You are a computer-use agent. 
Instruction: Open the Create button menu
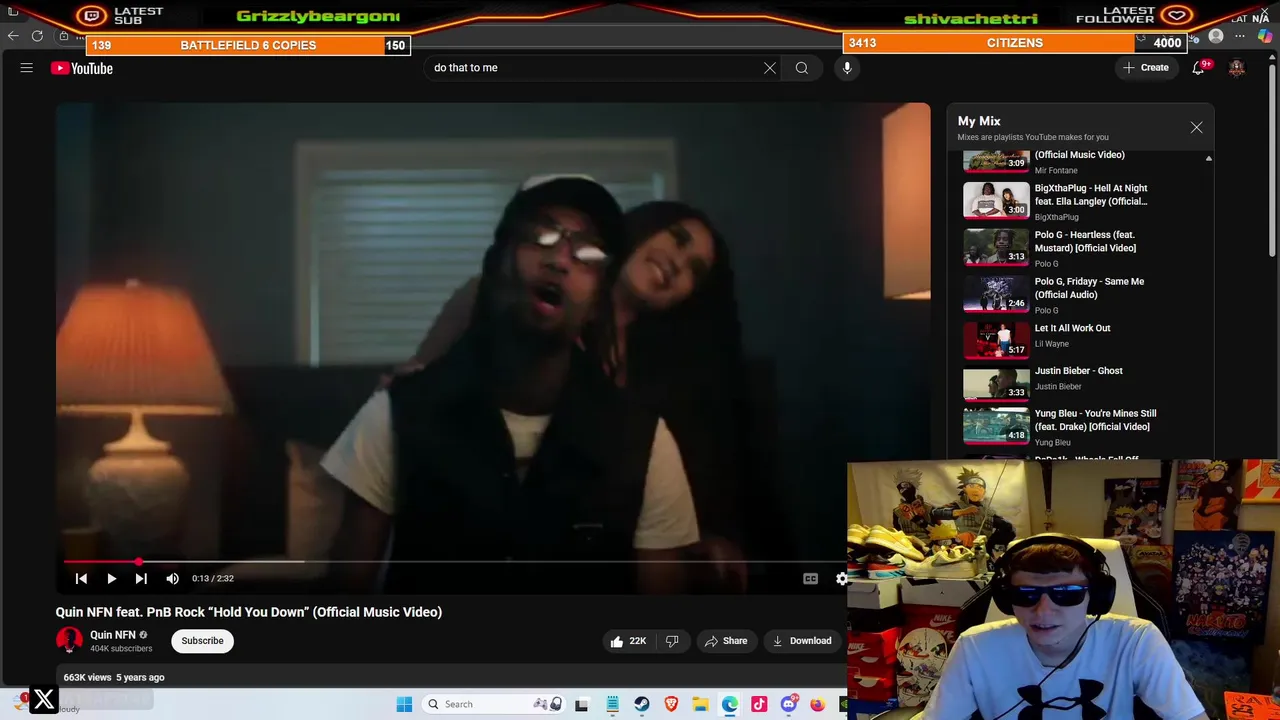click(1146, 68)
